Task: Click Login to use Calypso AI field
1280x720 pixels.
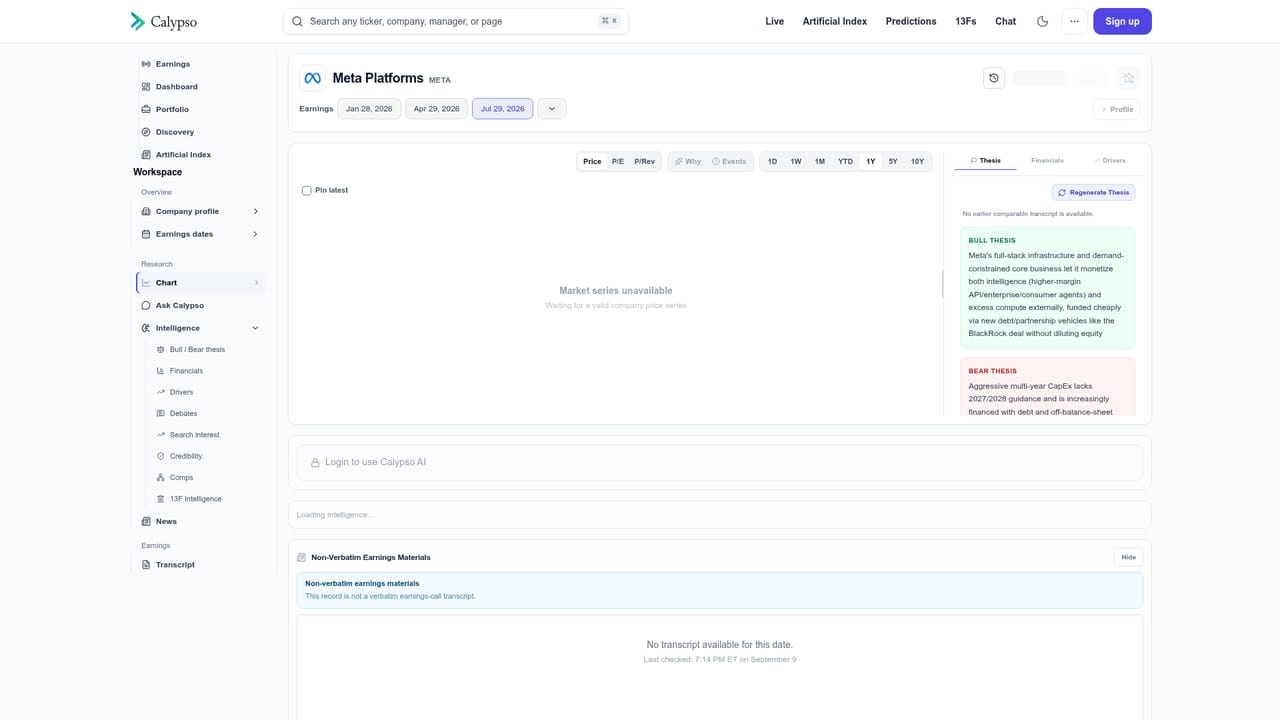Action: click(720, 462)
